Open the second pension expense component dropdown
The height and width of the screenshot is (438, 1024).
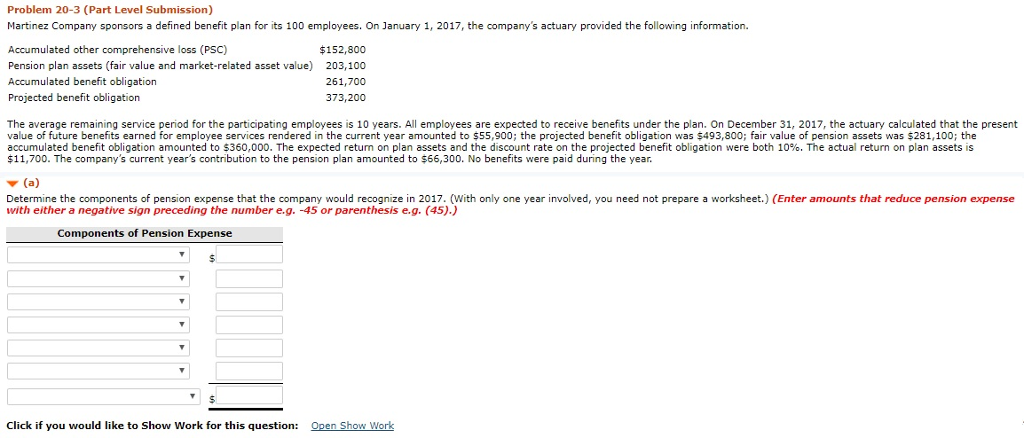click(x=98, y=278)
